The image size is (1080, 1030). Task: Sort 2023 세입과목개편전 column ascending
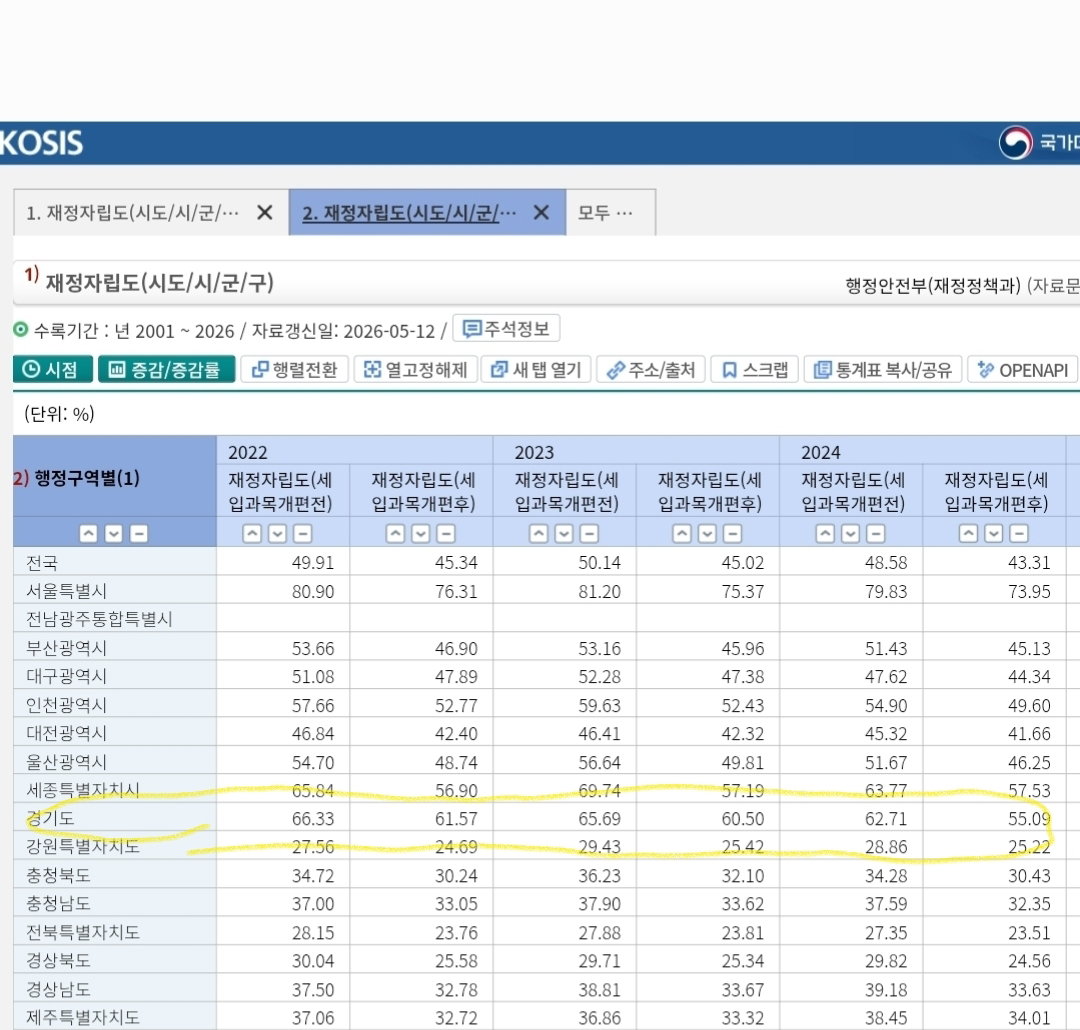[539, 533]
